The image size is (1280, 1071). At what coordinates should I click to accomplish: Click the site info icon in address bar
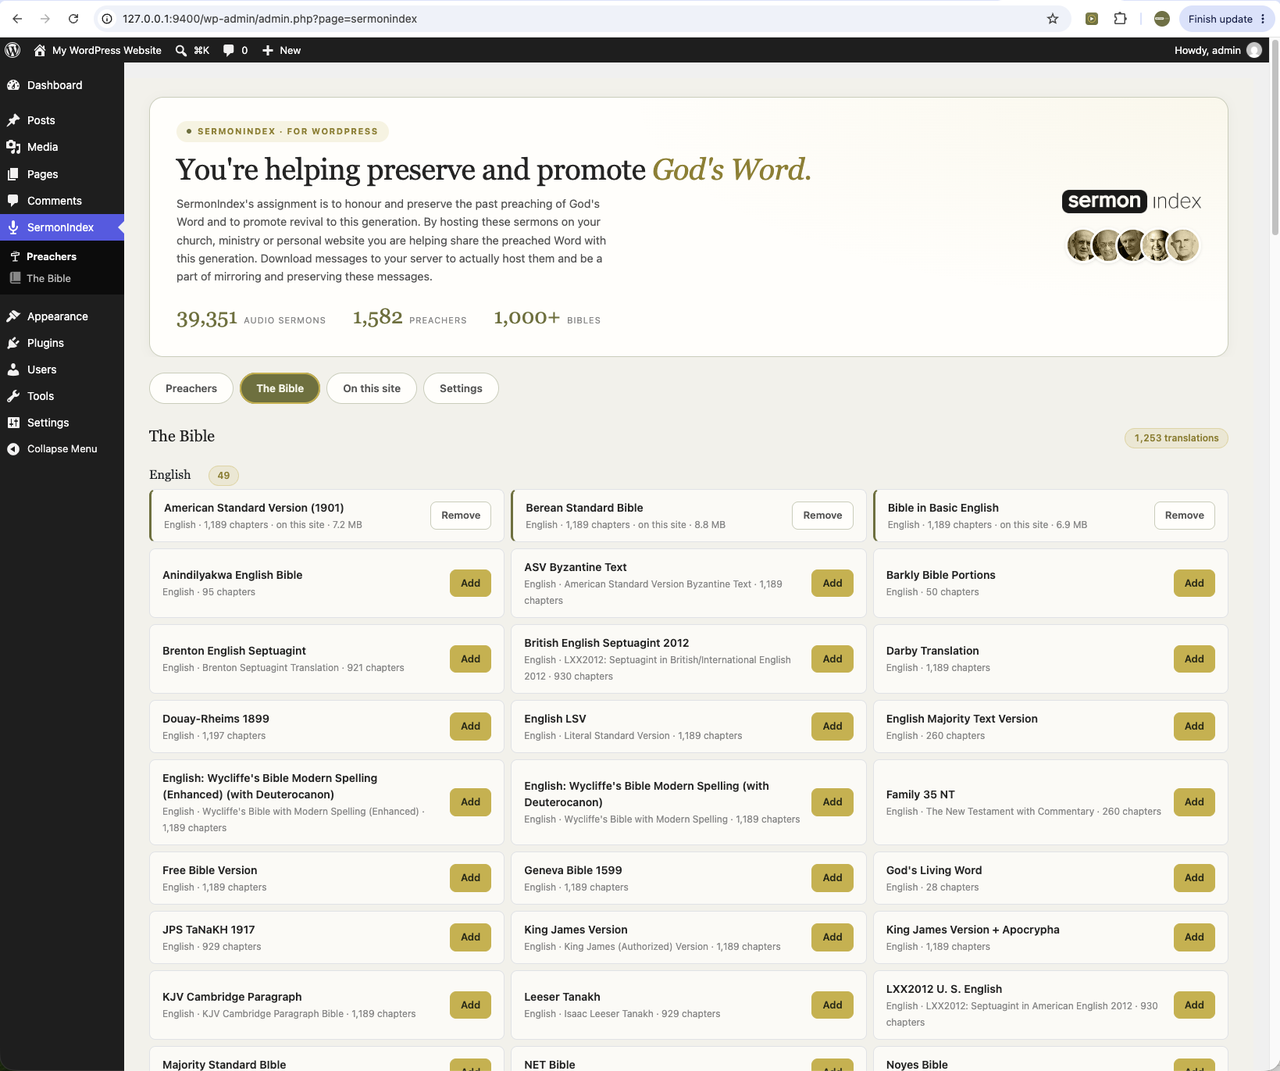point(107,19)
